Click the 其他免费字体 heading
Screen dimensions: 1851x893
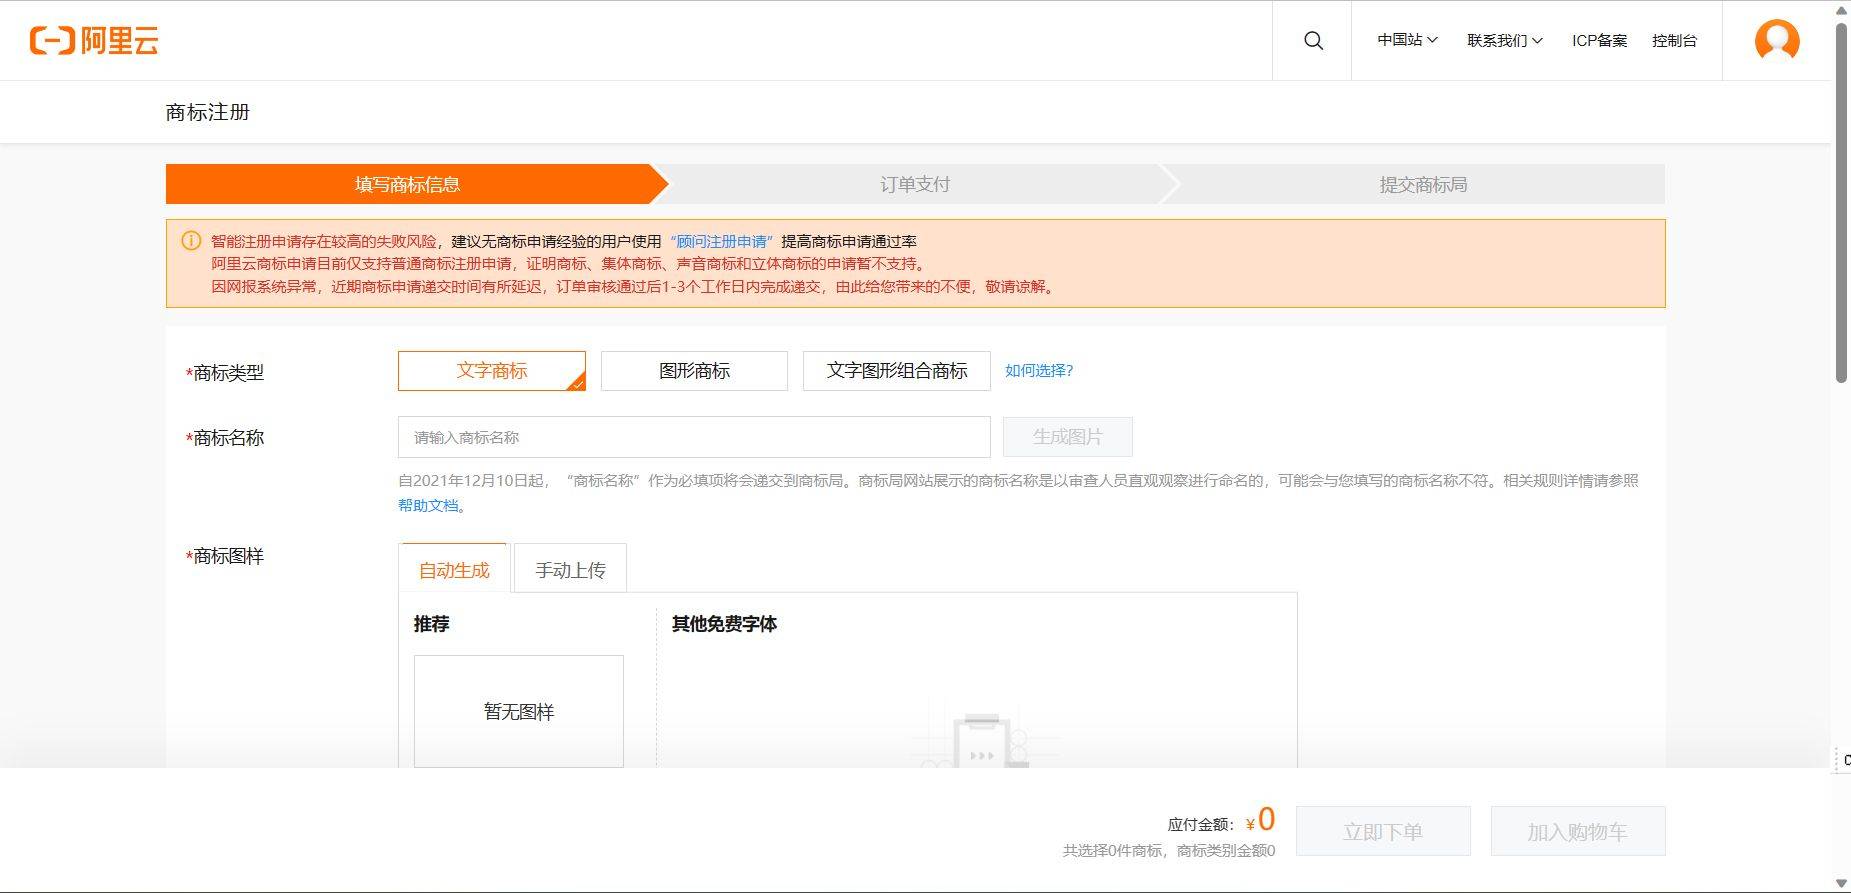[724, 624]
